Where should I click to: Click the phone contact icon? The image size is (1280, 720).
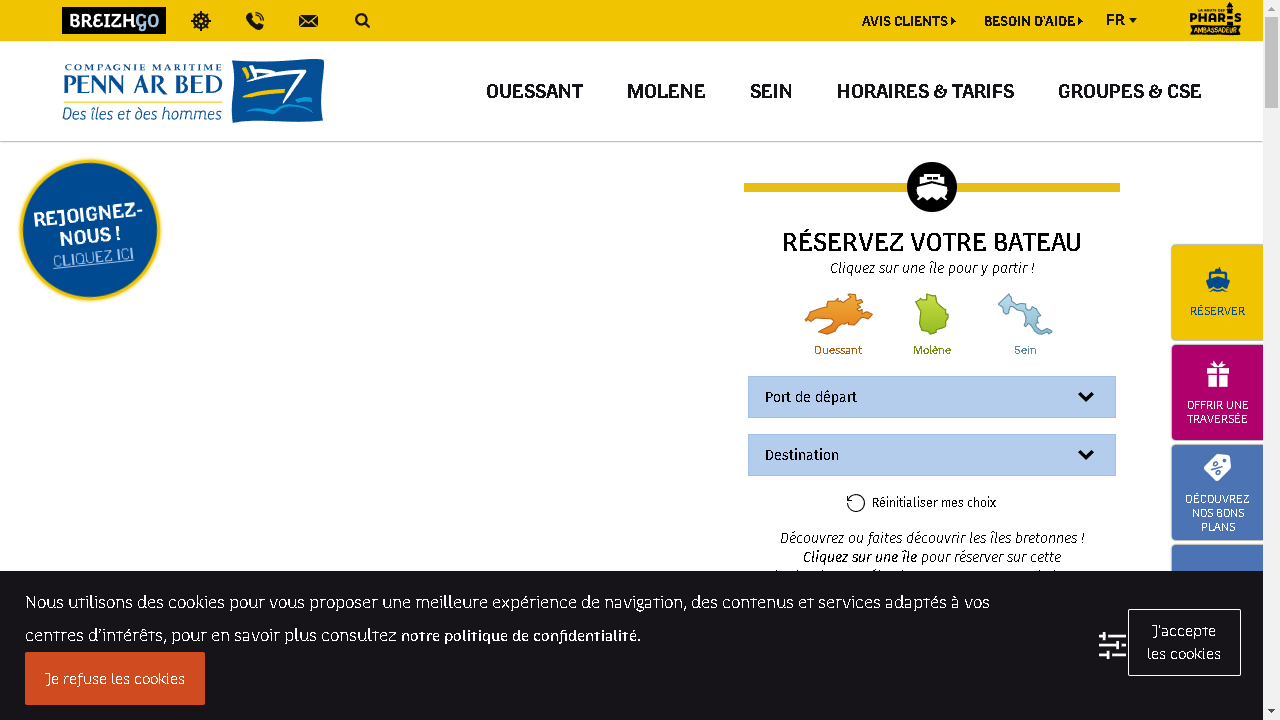click(255, 21)
